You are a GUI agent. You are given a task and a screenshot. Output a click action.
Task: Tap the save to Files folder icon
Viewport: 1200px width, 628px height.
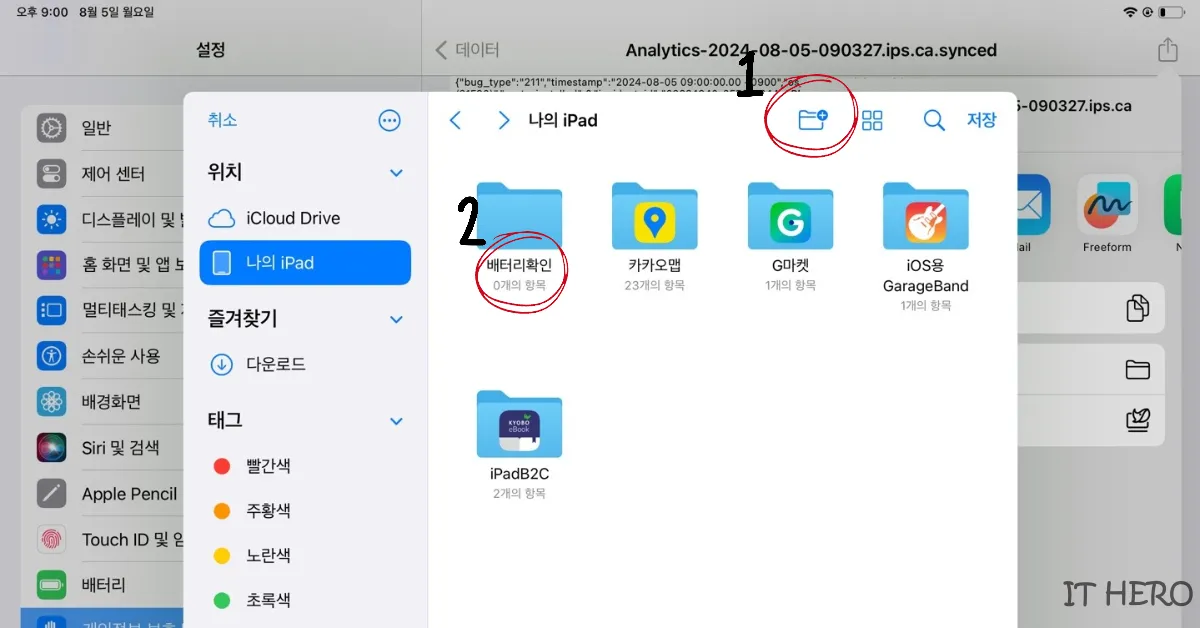pos(1137,370)
